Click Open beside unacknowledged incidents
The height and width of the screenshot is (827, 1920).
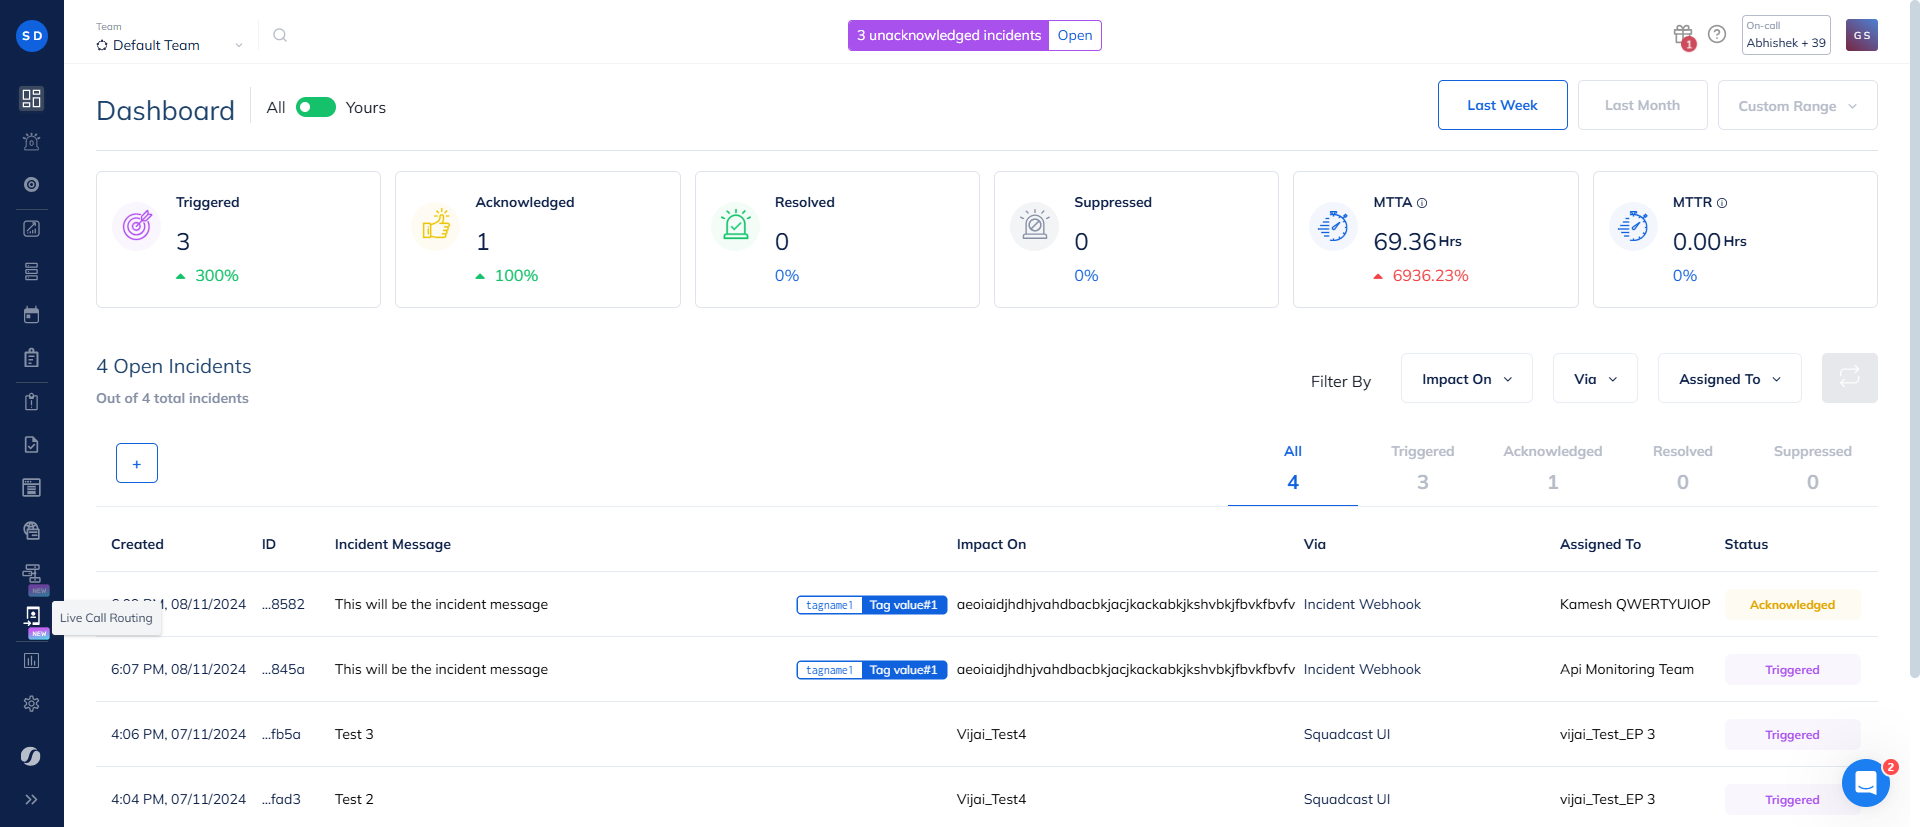[x=1075, y=35]
